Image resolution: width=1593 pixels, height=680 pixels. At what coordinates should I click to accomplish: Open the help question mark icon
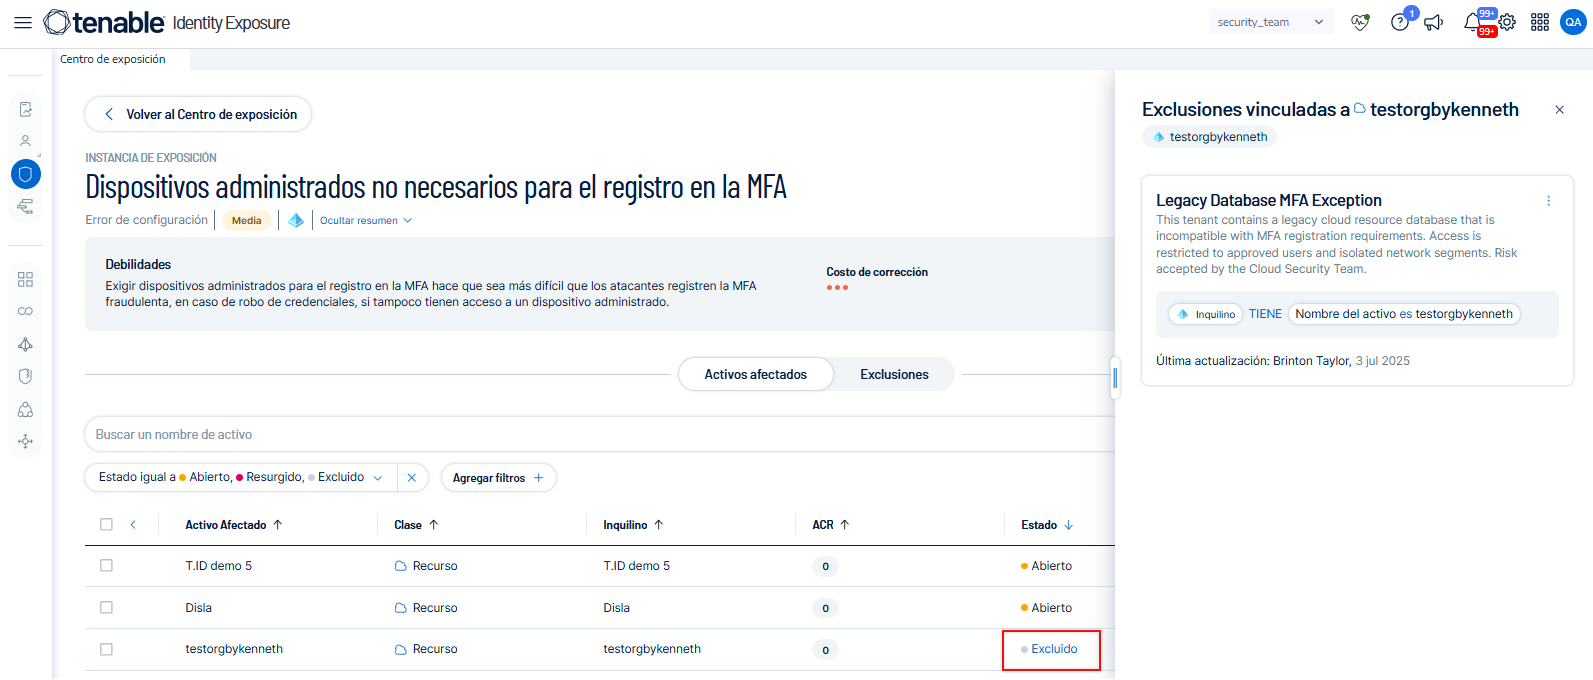[1400, 22]
